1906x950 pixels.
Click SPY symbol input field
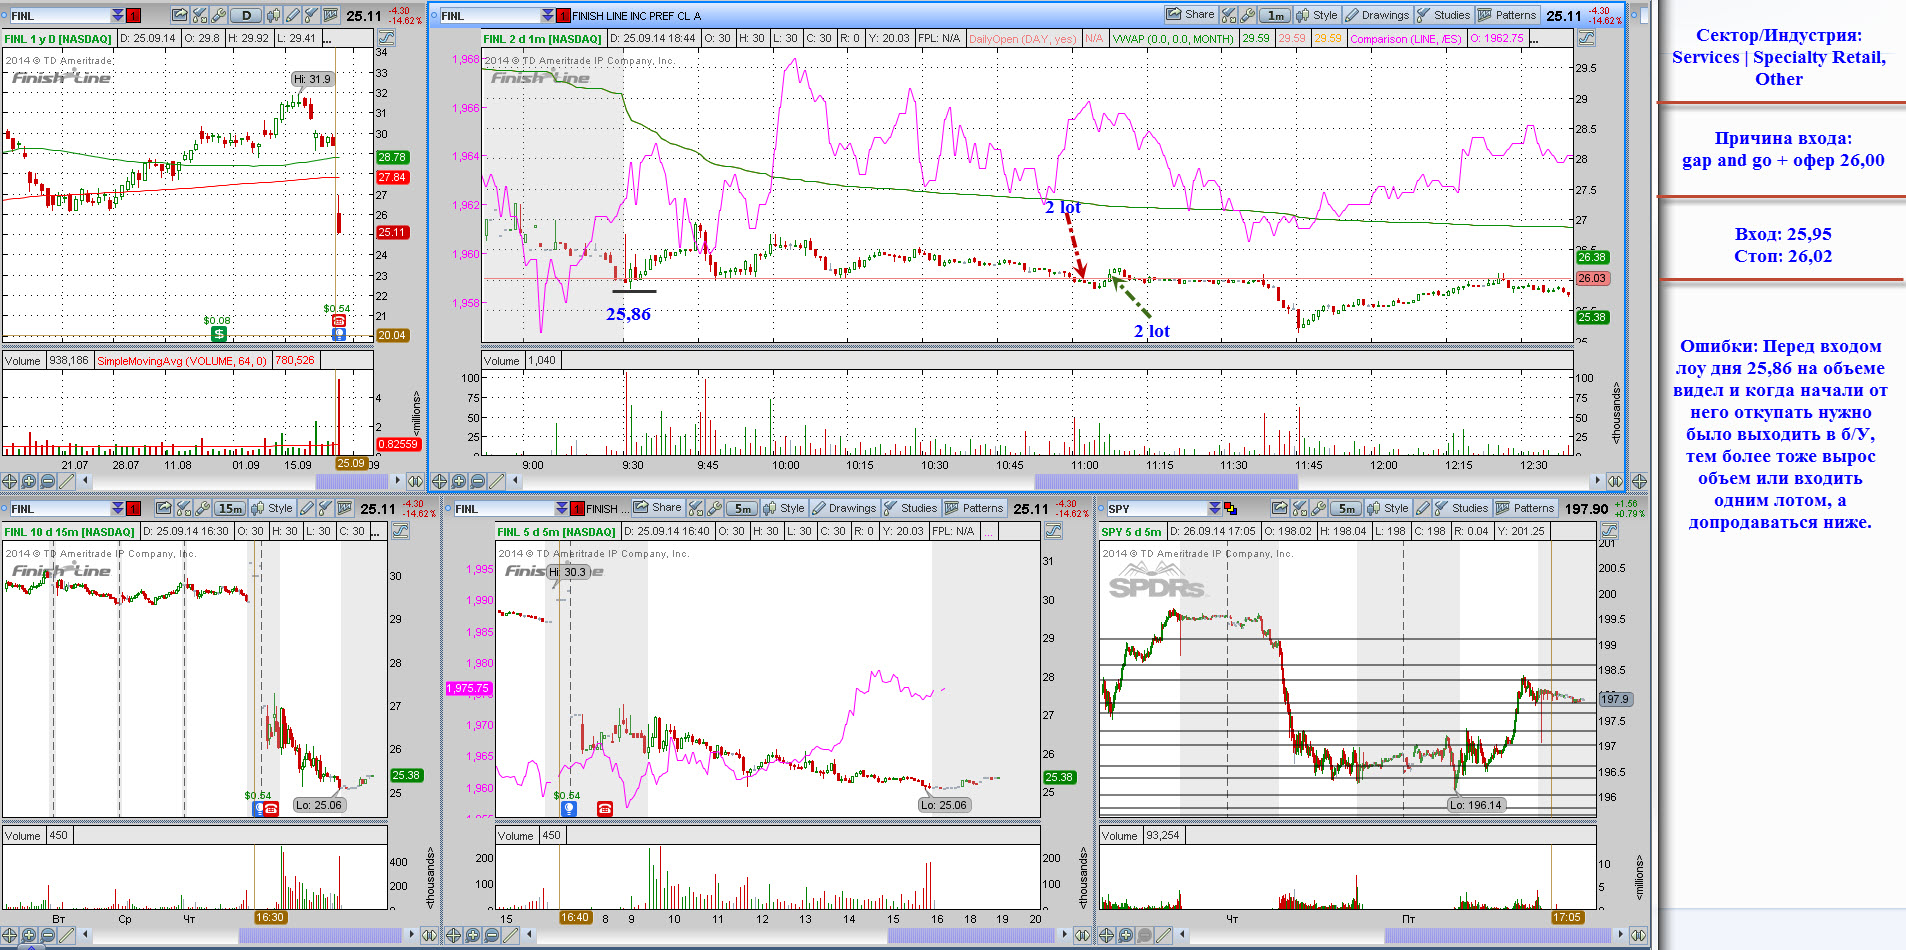[1157, 508]
